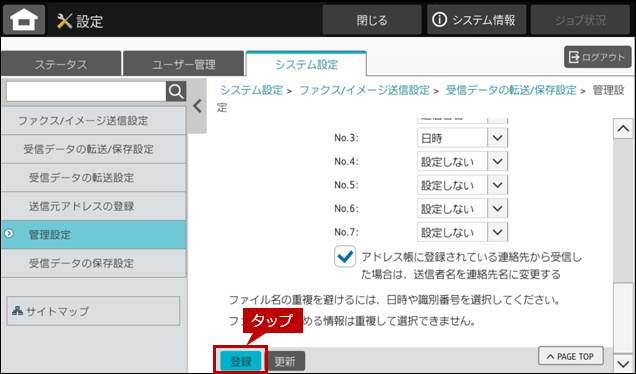Open 受信データの転送設定 in the sidebar
The image size is (636, 374).
93,178
